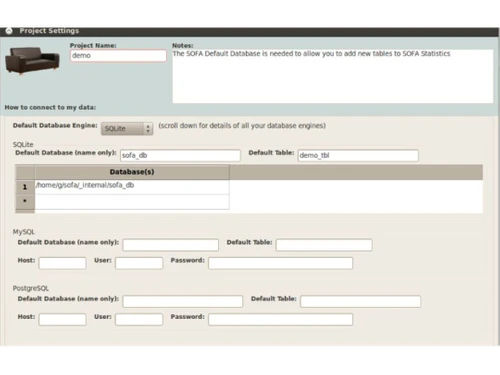
Task: Click the MySQL User field
Action: tap(139, 263)
